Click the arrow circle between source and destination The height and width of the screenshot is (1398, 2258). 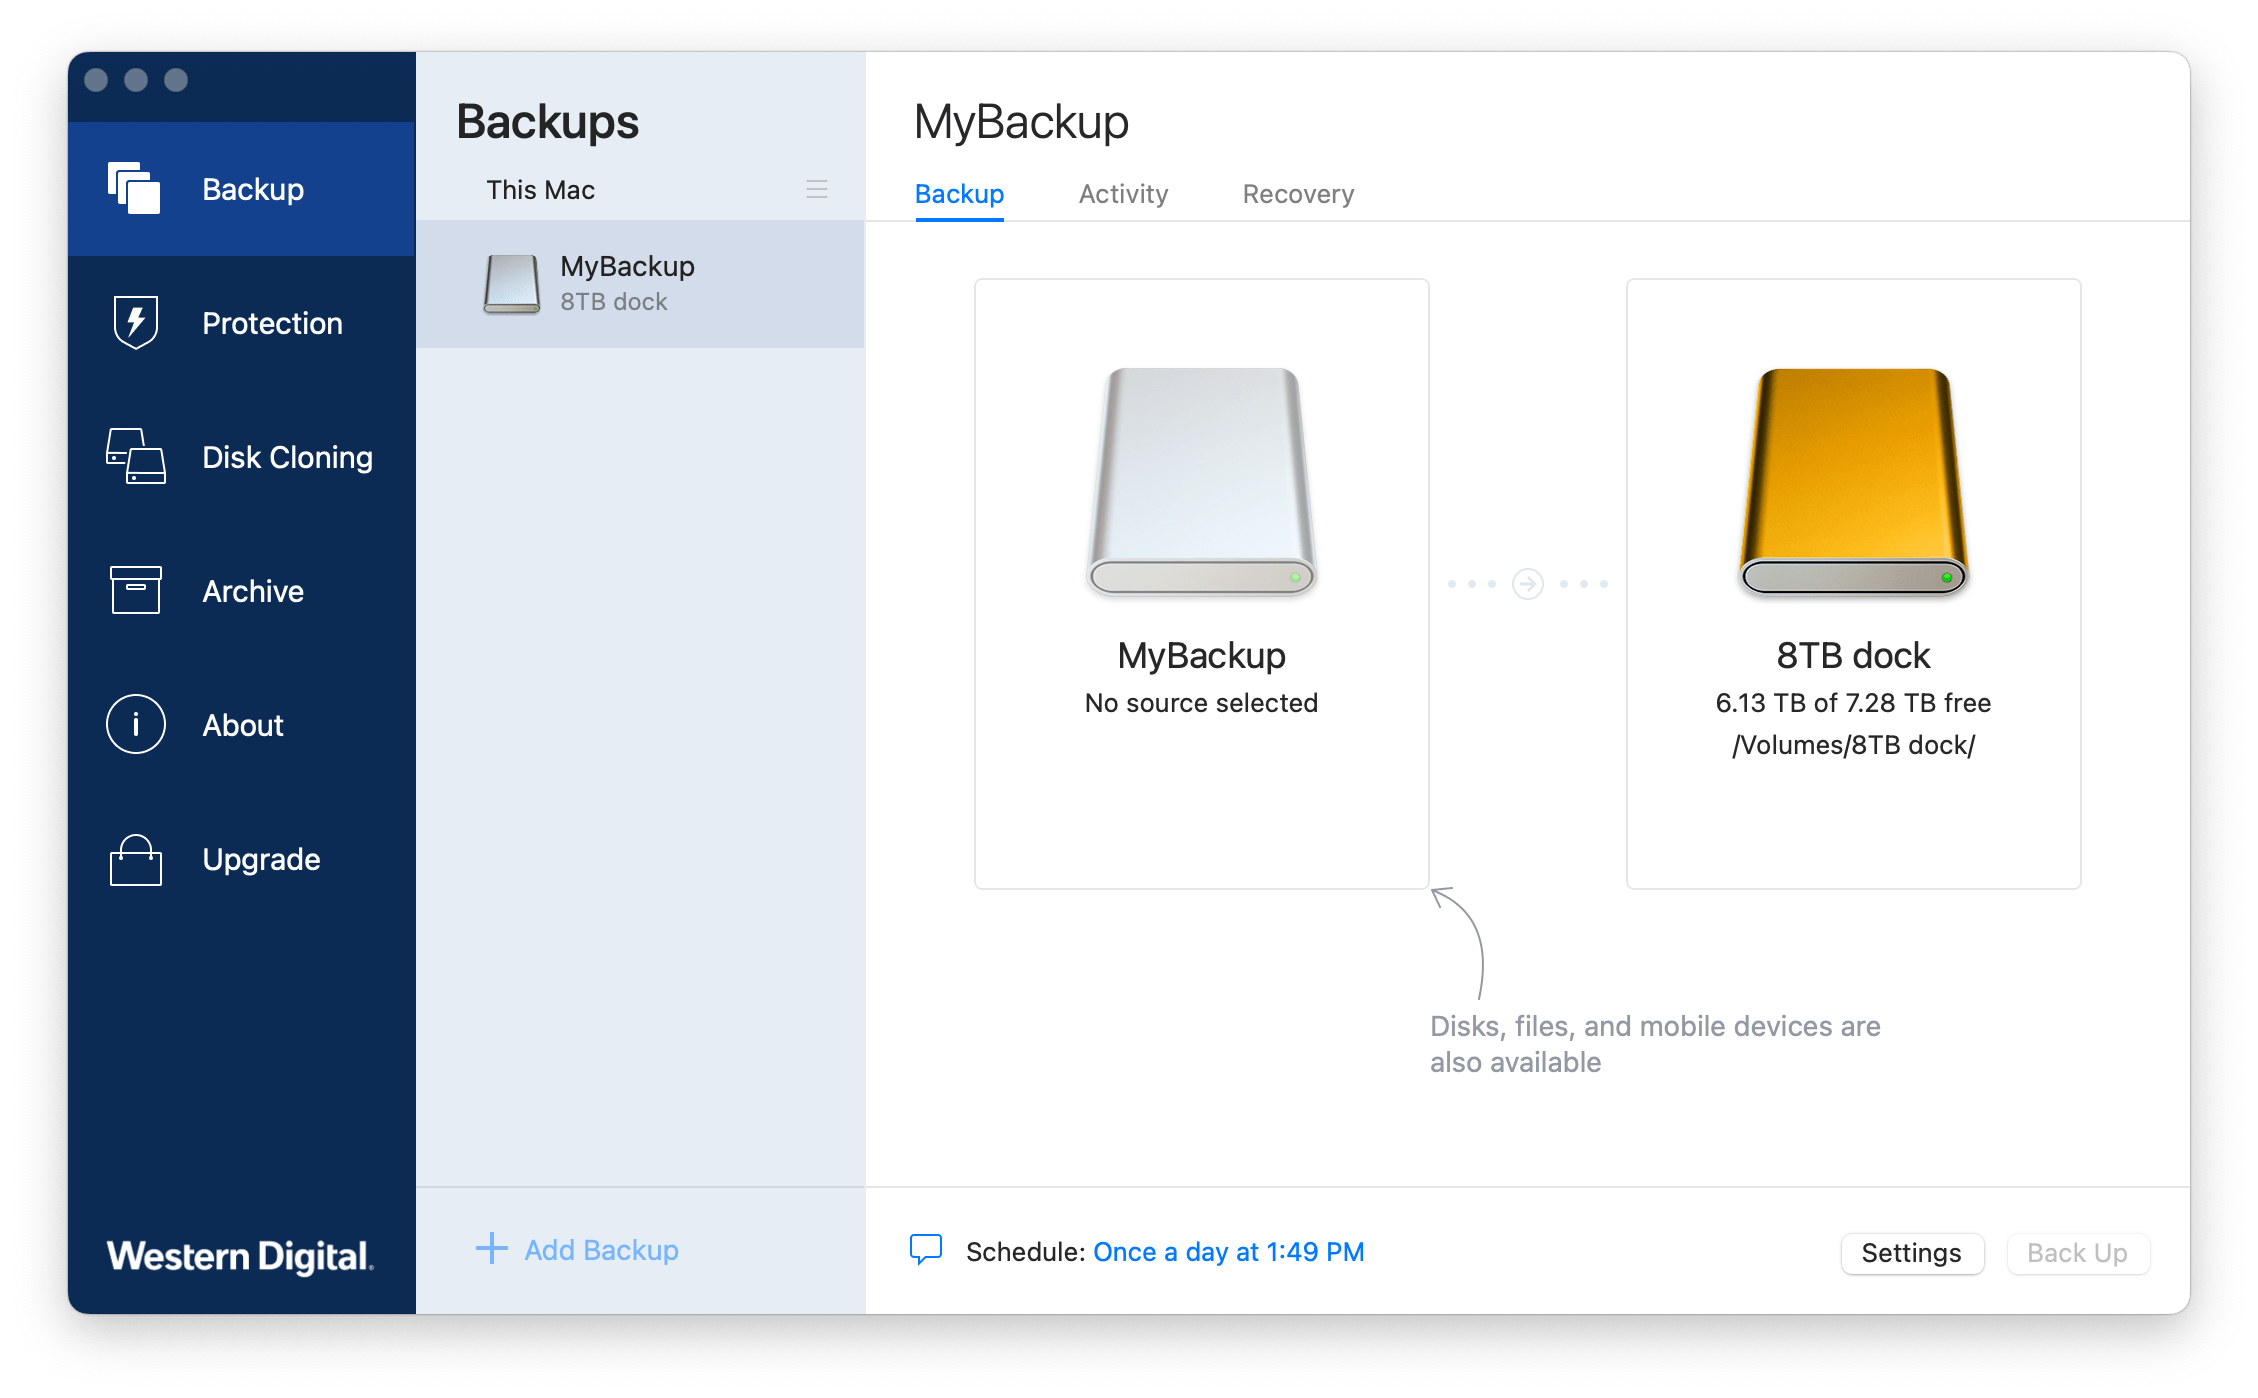[1527, 584]
